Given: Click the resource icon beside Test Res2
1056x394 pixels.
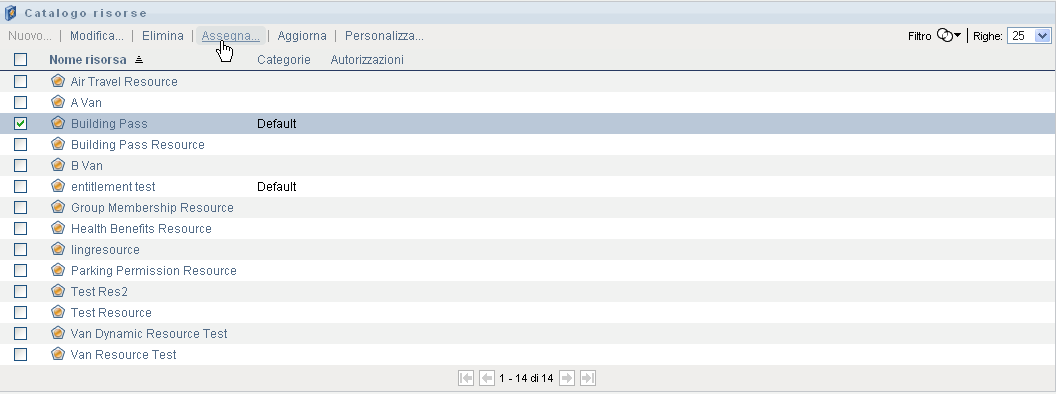Looking at the screenshot, I should point(59,291).
